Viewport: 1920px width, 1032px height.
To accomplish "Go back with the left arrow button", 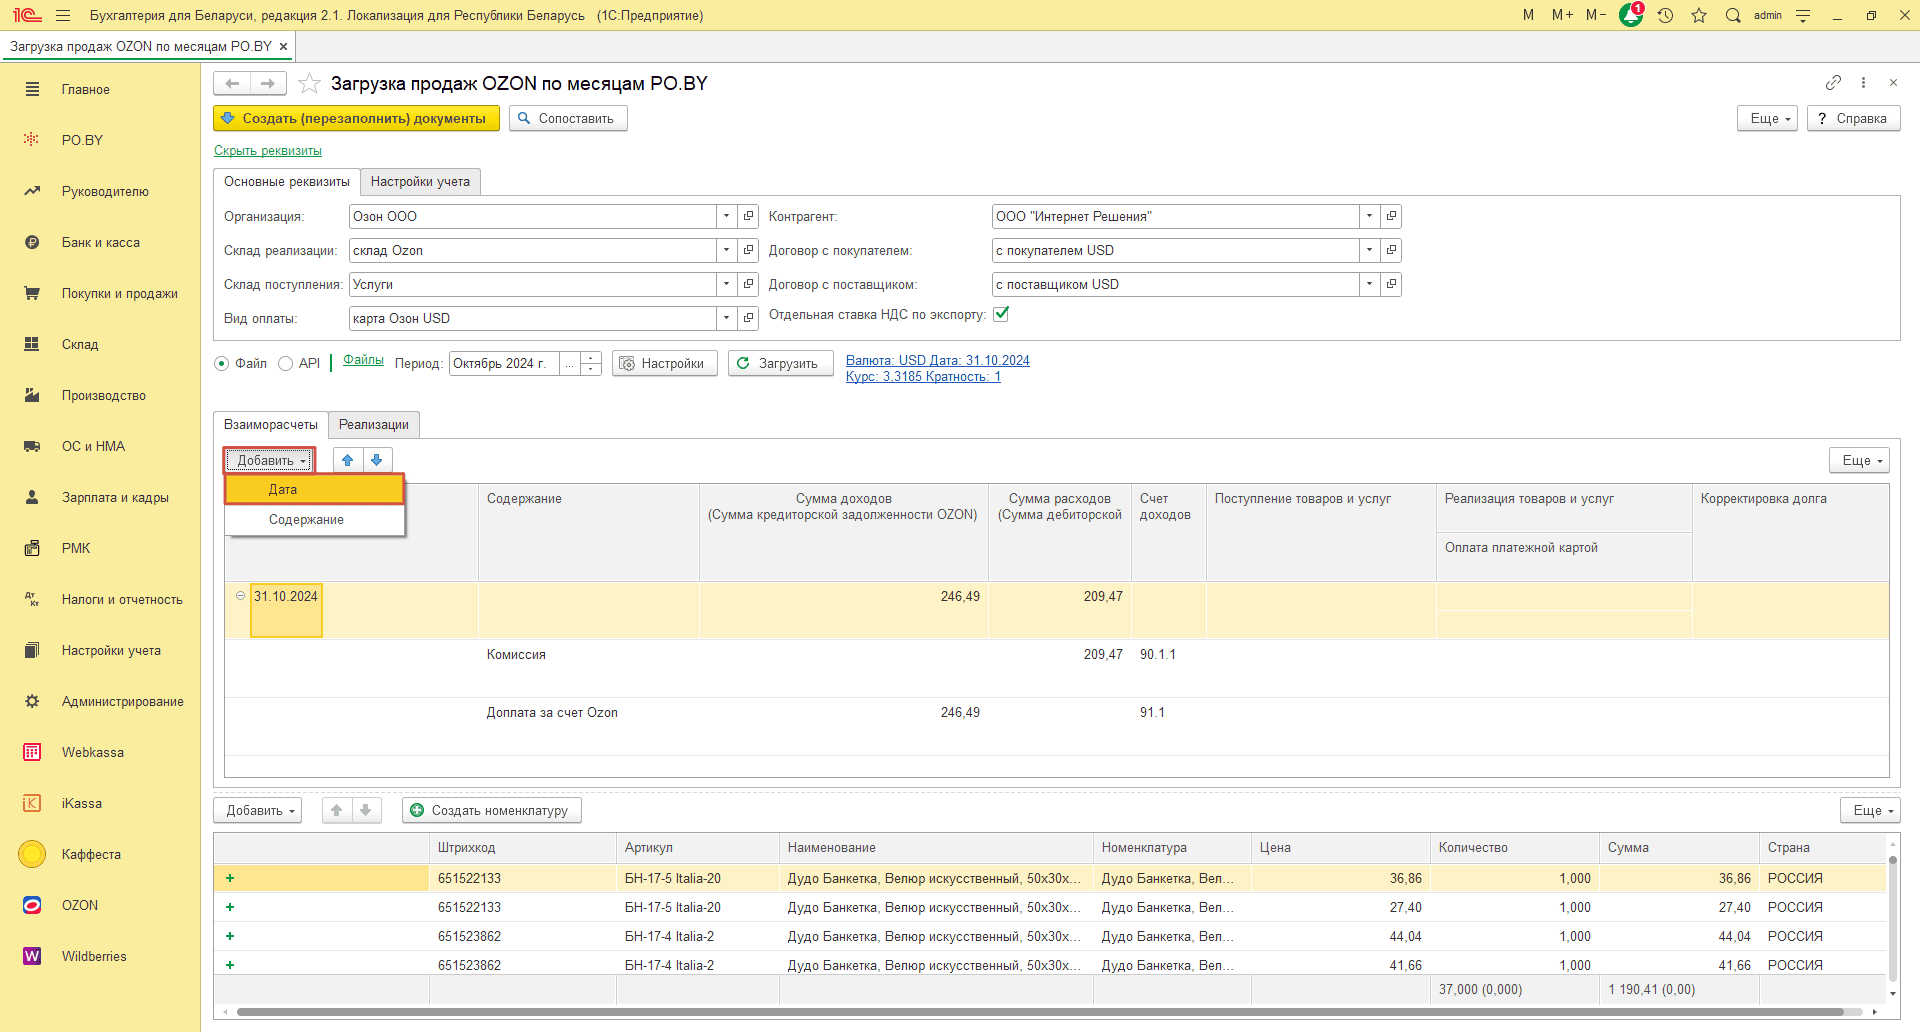I will tap(232, 83).
